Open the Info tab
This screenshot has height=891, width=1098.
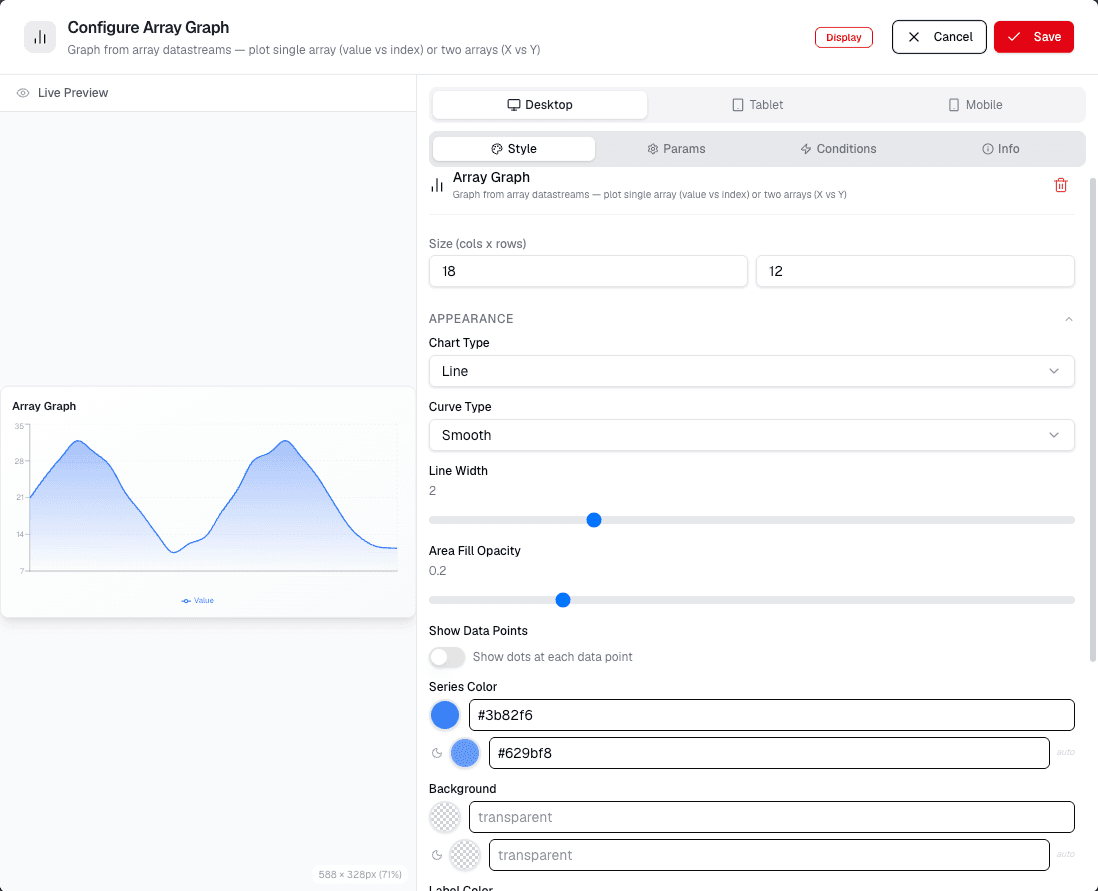click(x=1001, y=148)
